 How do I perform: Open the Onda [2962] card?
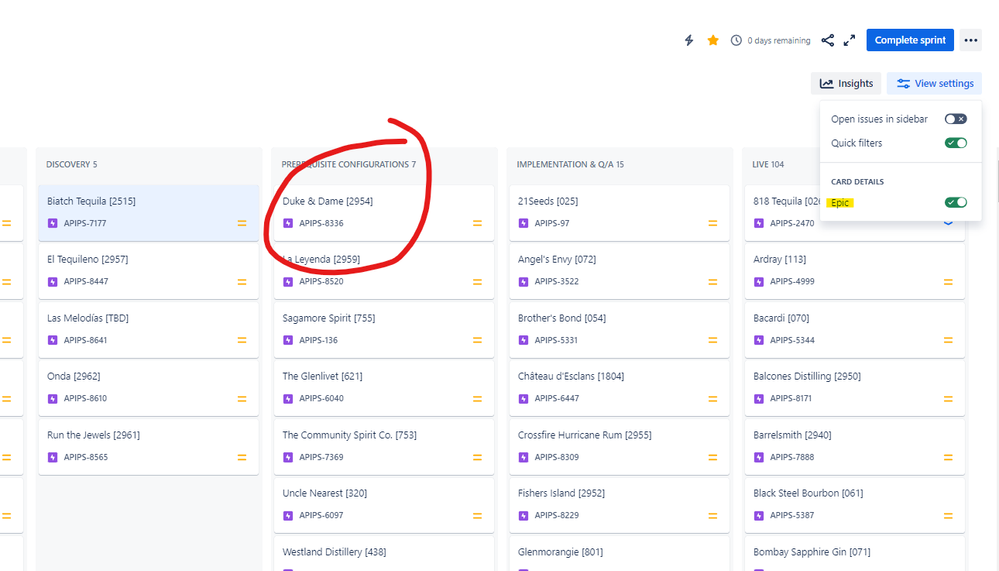pos(148,388)
